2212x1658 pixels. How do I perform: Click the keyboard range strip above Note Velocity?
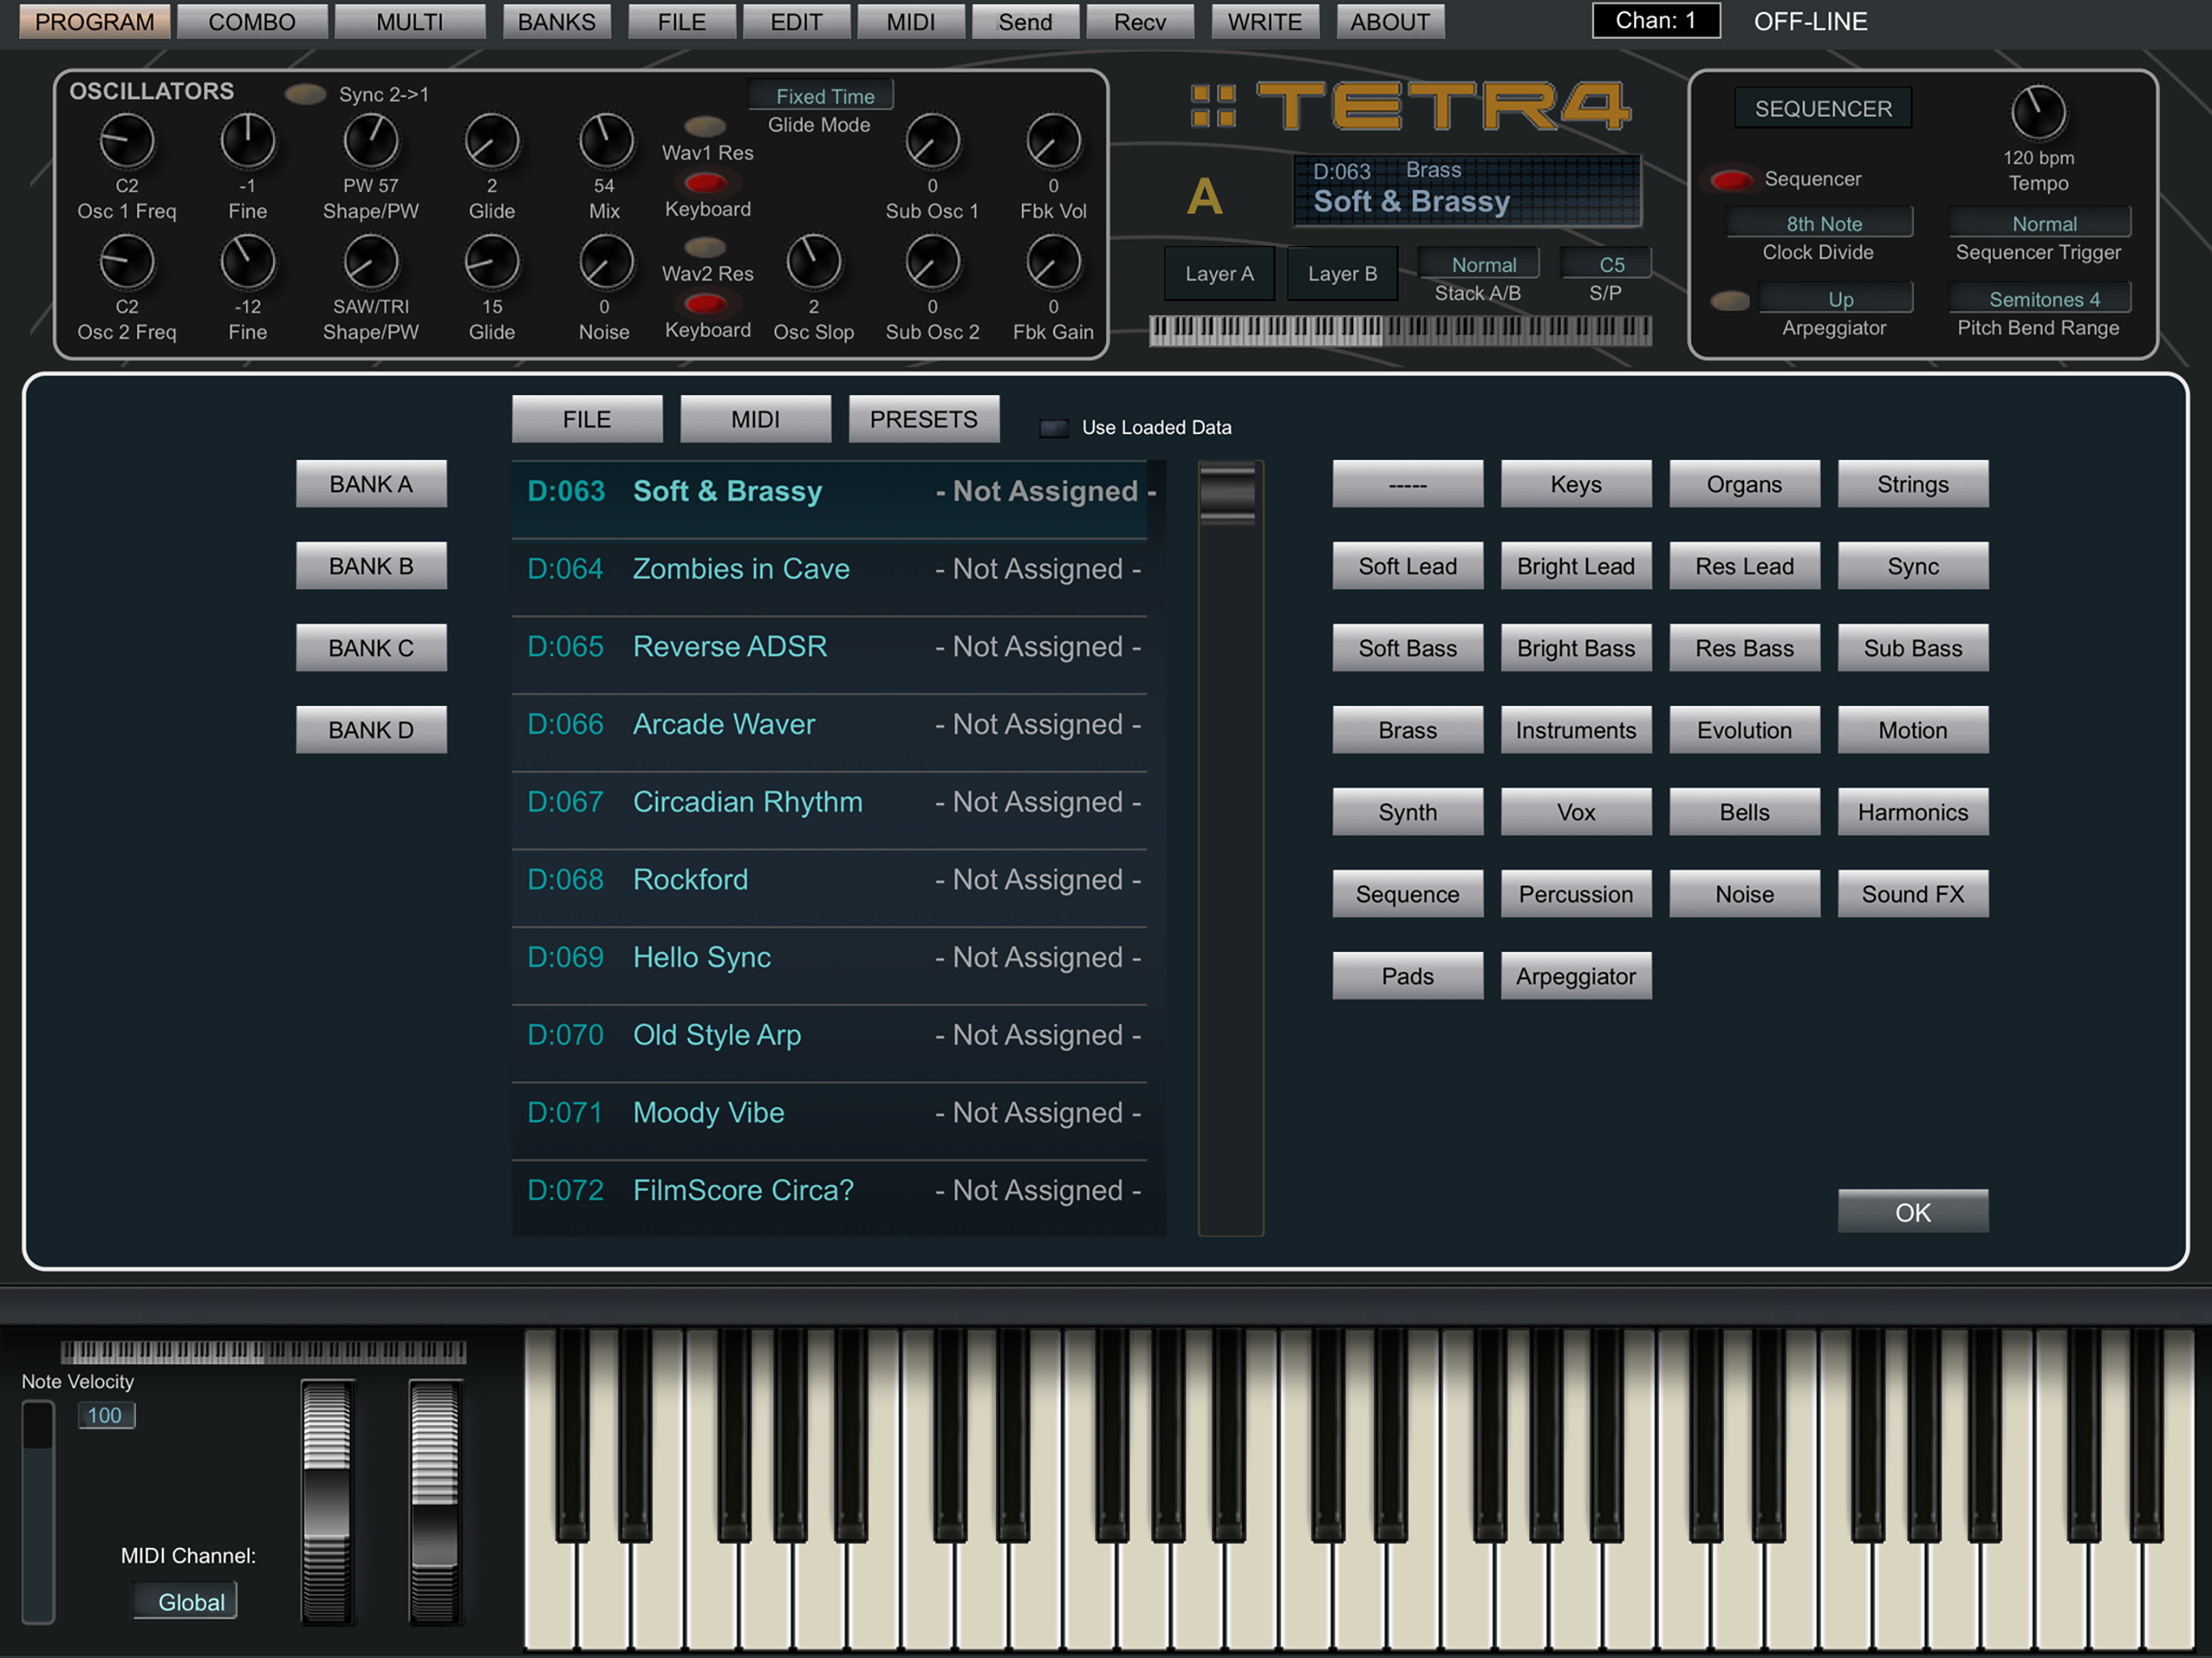click(263, 1353)
